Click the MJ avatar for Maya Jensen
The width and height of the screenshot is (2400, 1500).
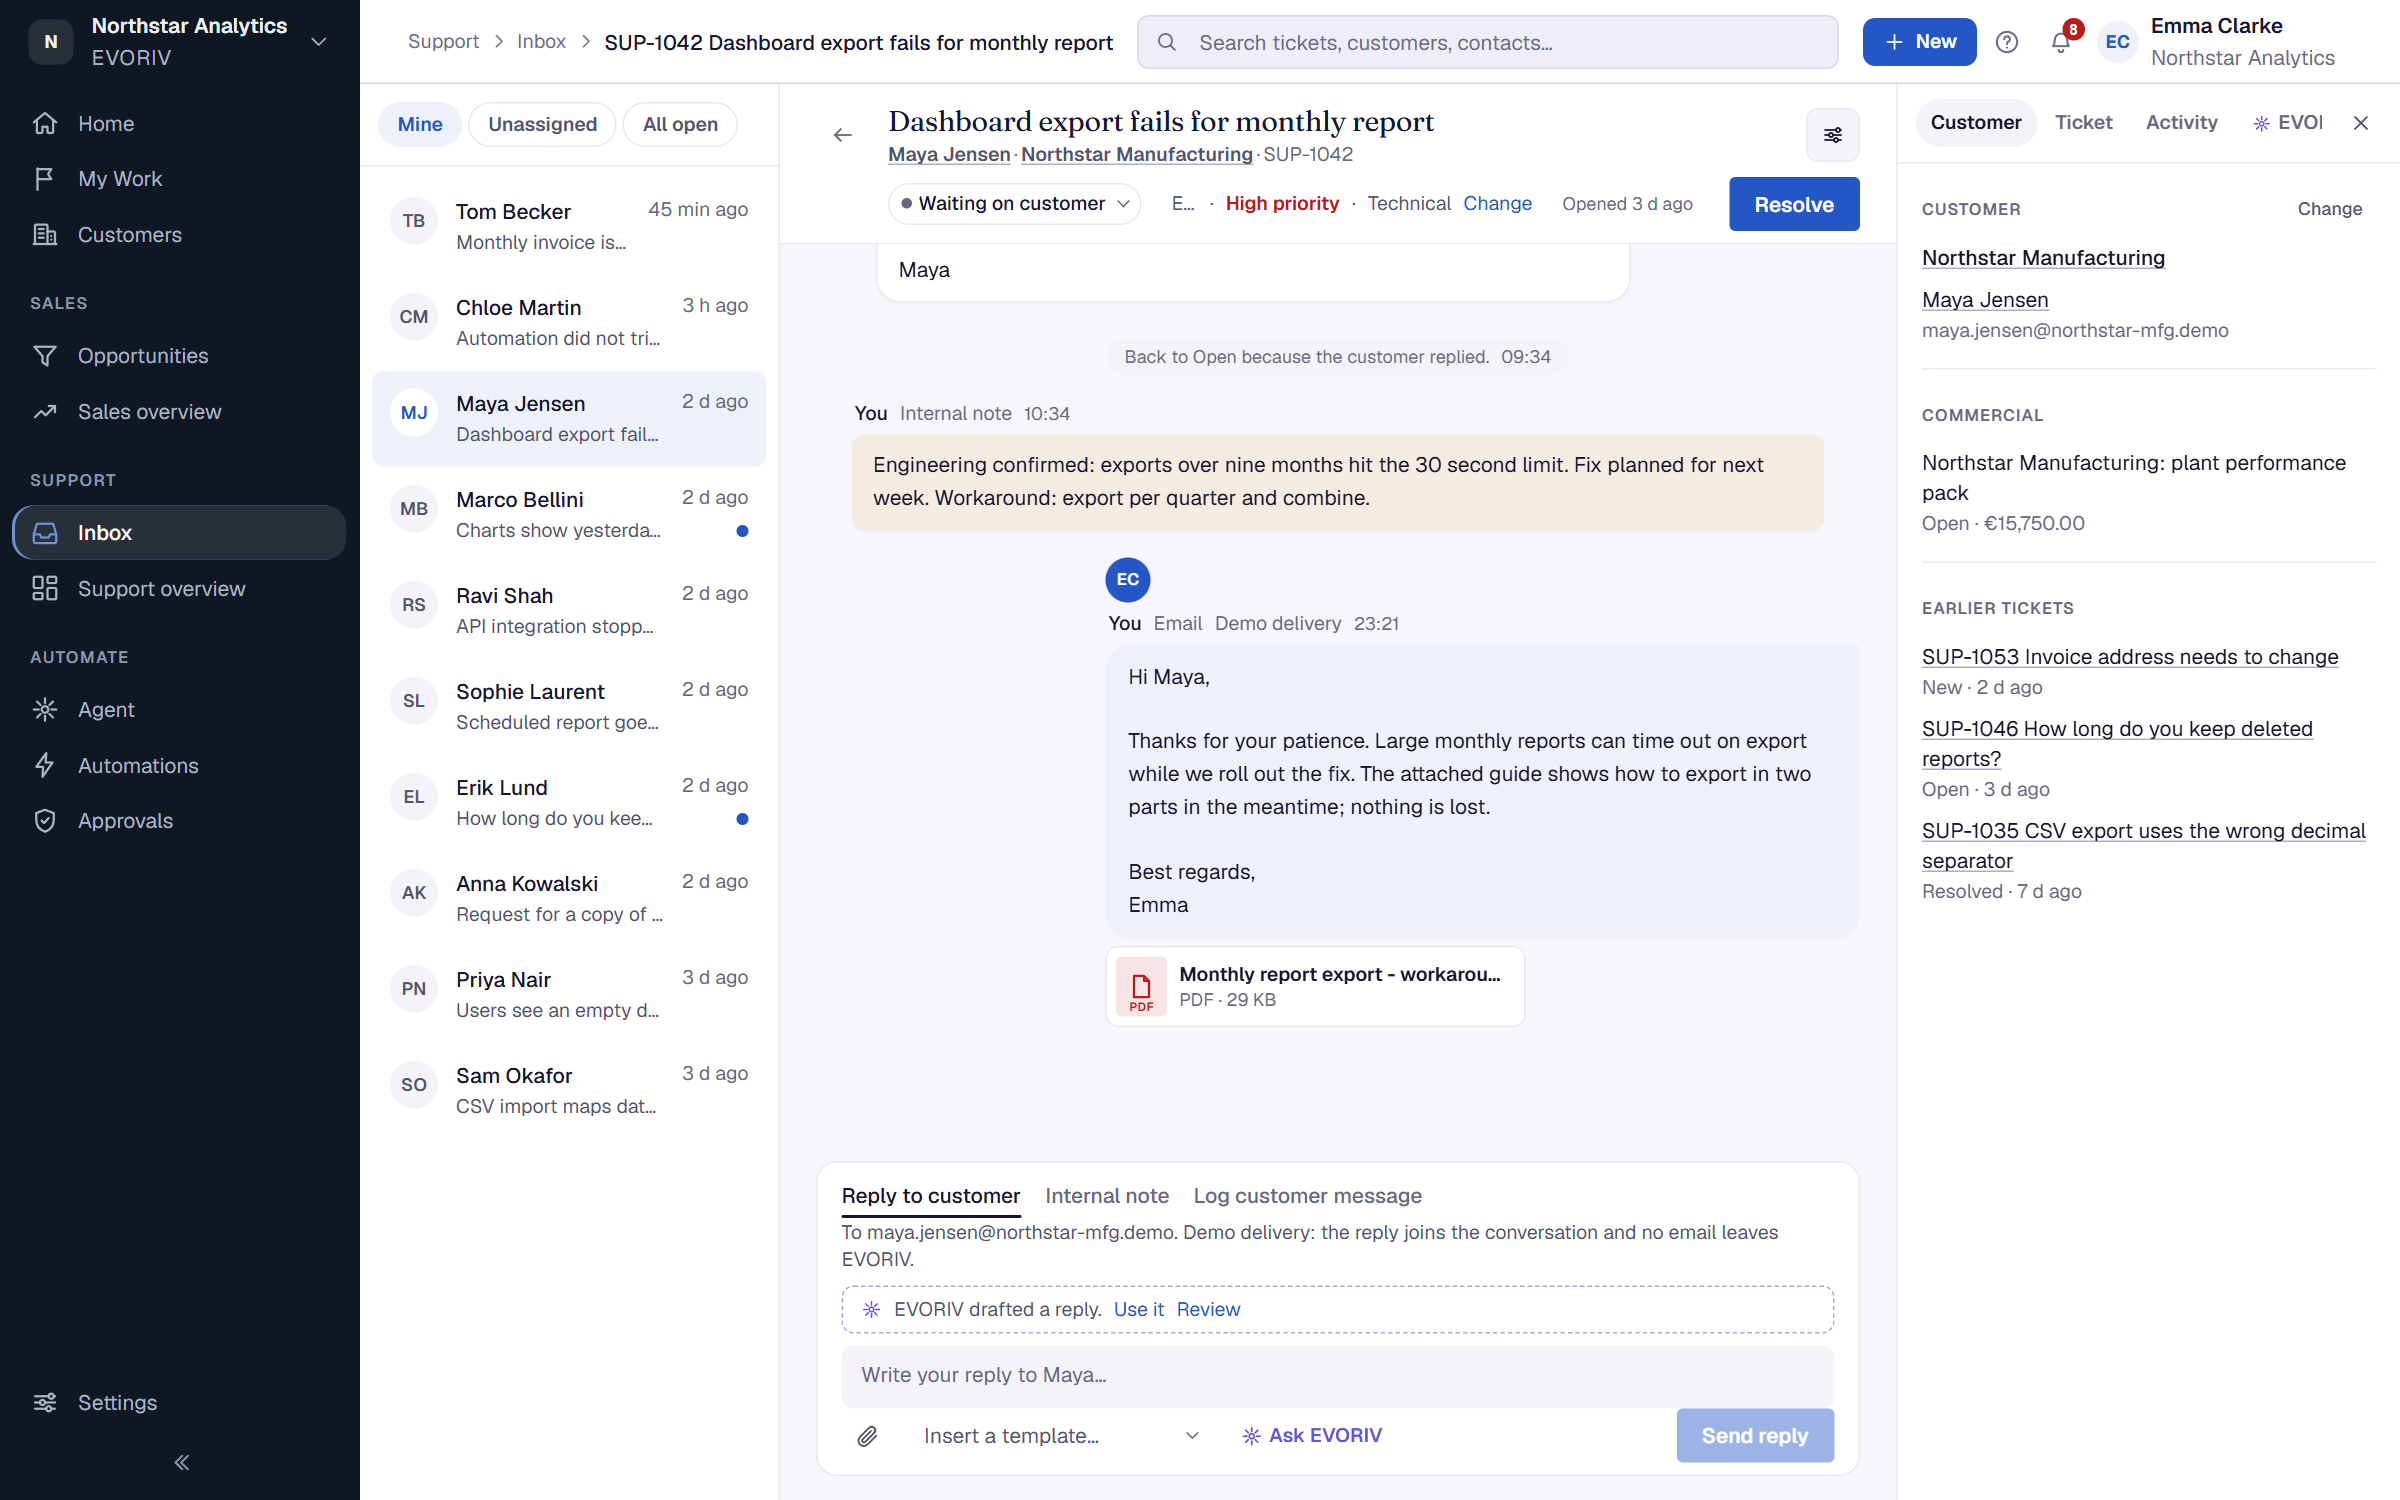[414, 413]
